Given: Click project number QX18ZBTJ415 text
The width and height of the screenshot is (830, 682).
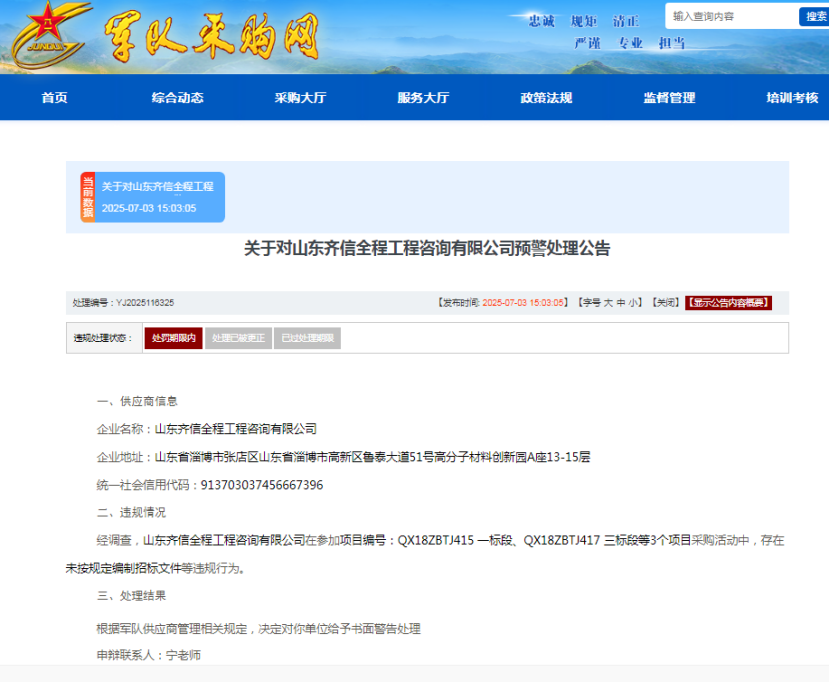Looking at the screenshot, I should (x=436, y=541).
